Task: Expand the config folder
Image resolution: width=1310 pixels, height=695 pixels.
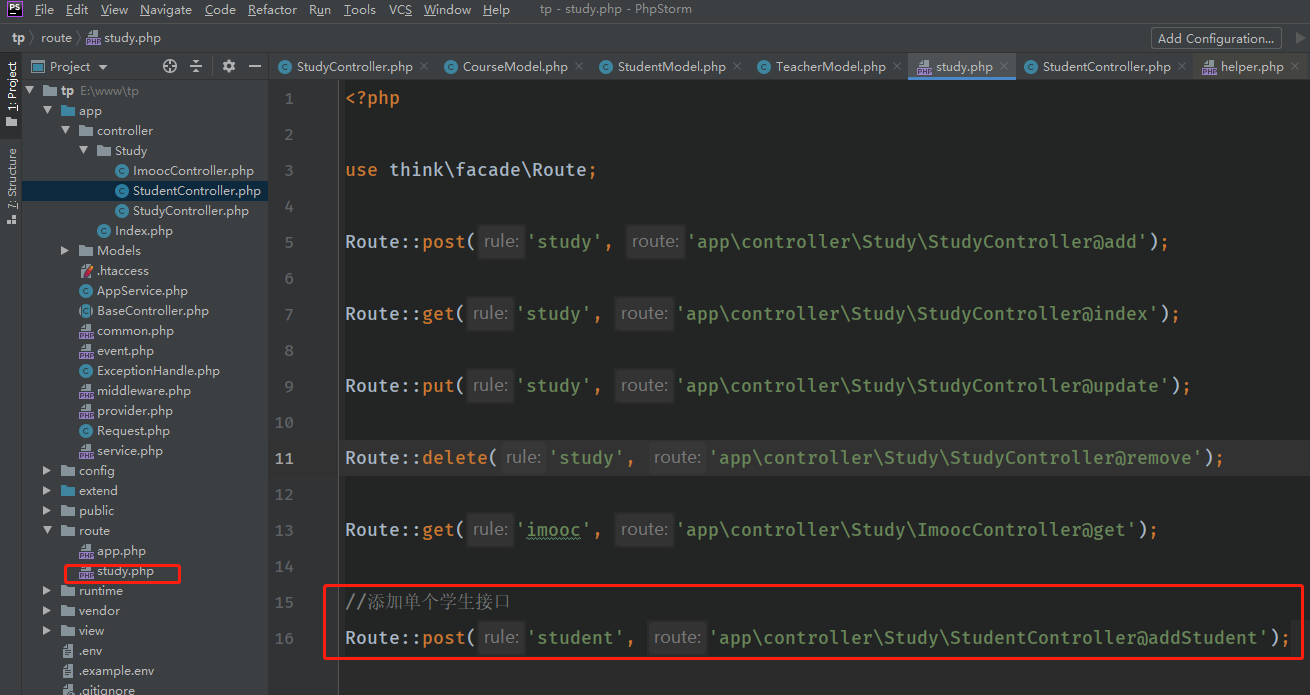Action: (47, 470)
